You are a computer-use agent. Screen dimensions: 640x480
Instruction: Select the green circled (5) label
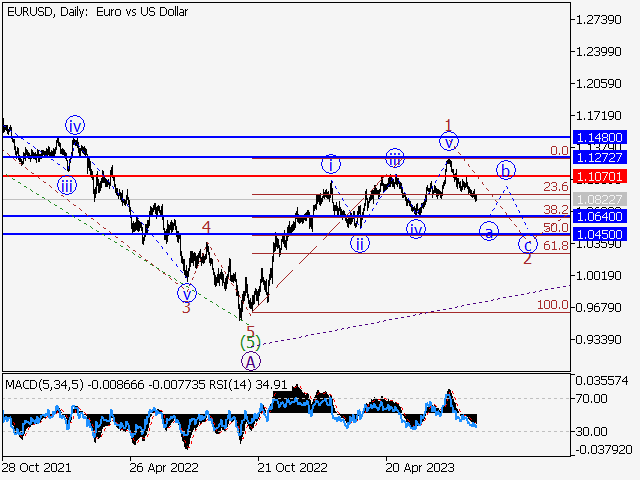coord(250,342)
